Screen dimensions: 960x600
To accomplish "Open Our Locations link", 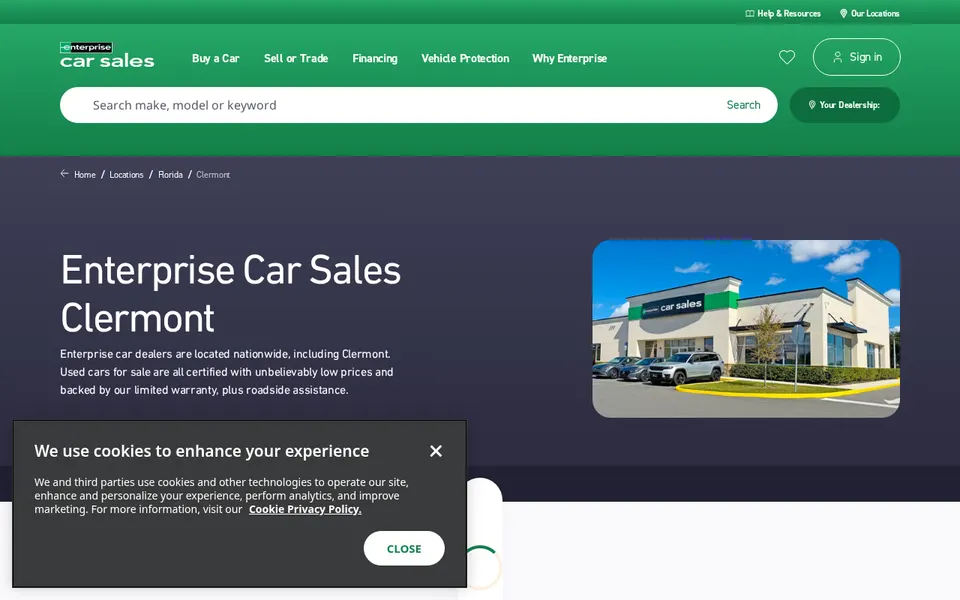I will coord(869,13).
